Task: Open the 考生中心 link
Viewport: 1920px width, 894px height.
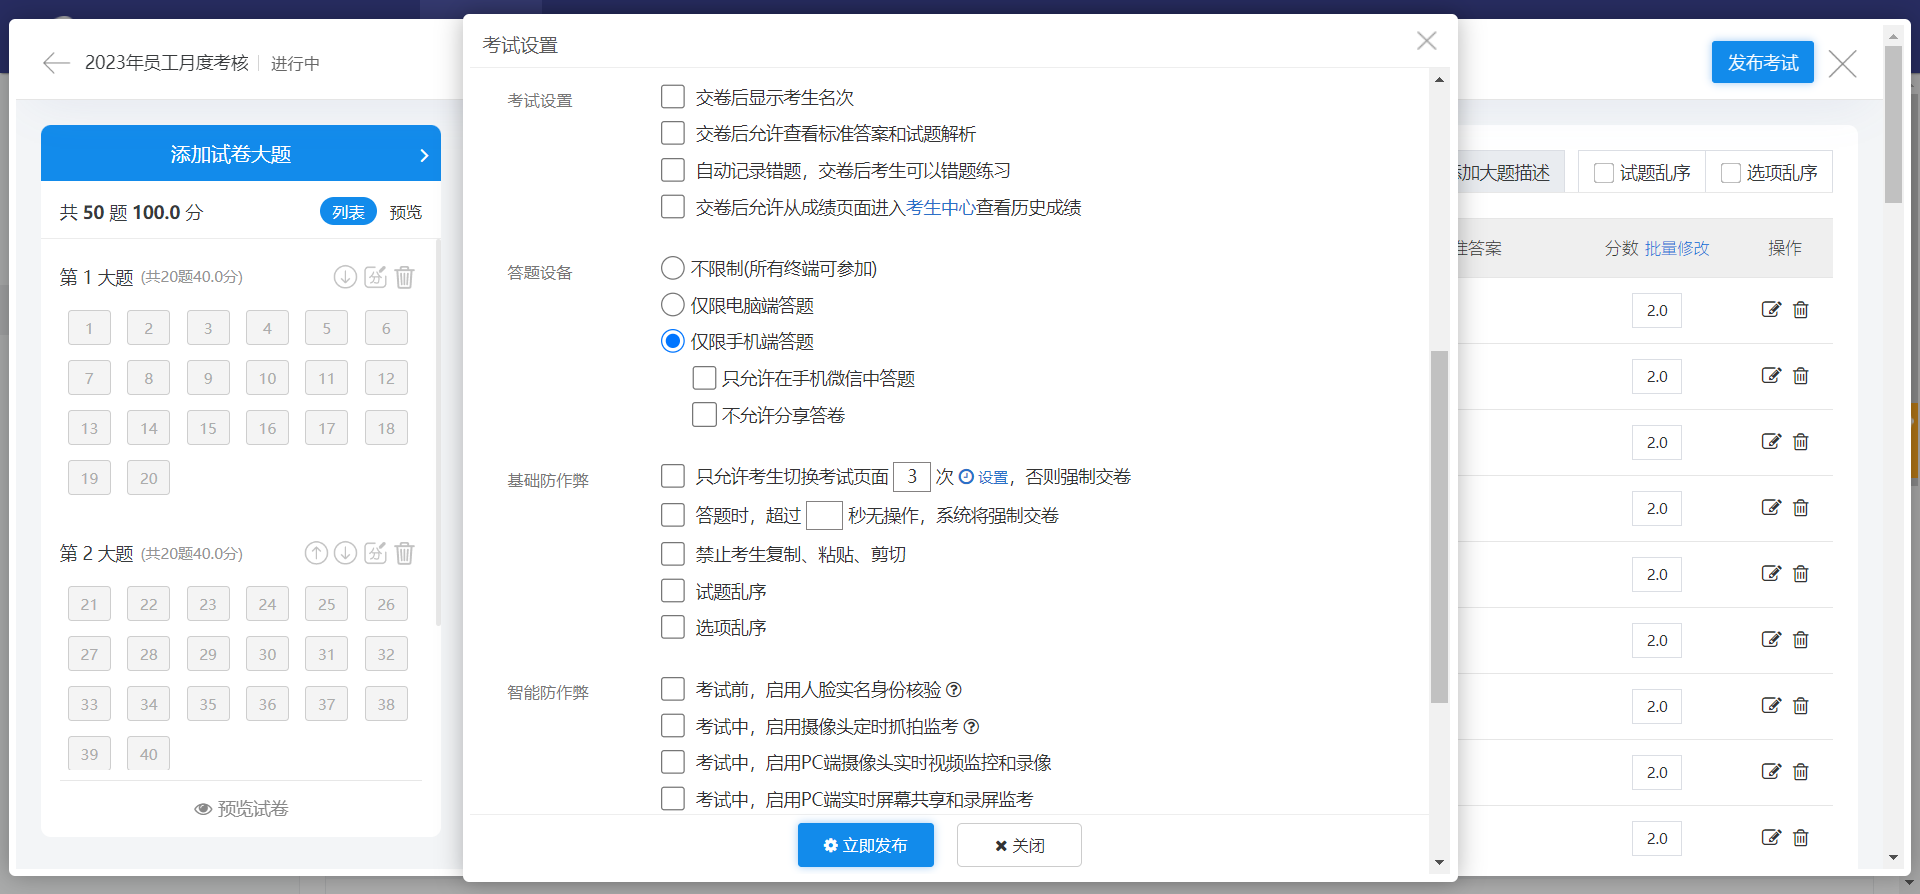Action: 940,208
